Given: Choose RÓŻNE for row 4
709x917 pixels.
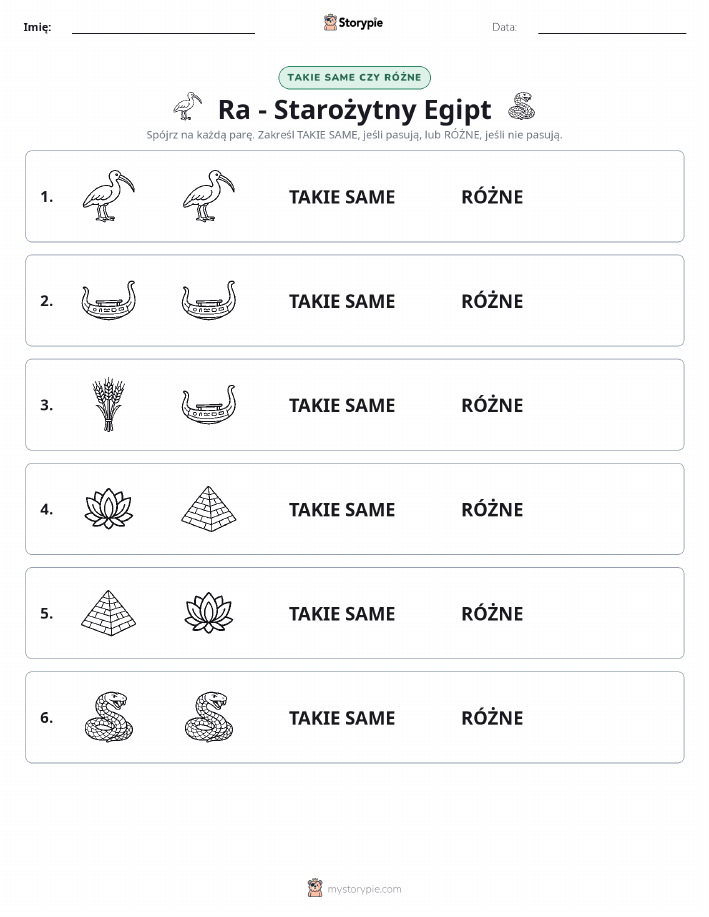Looking at the screenshot, I should [493, 509].
